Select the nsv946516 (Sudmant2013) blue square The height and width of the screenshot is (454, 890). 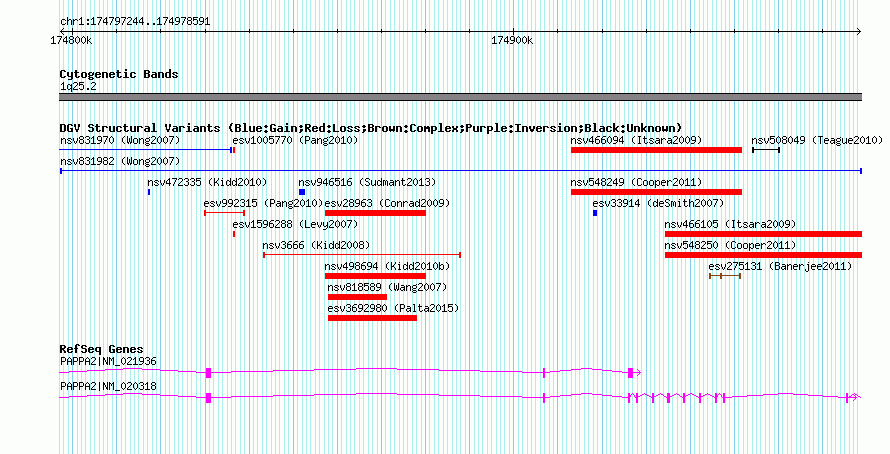click(x=302, y=192)
